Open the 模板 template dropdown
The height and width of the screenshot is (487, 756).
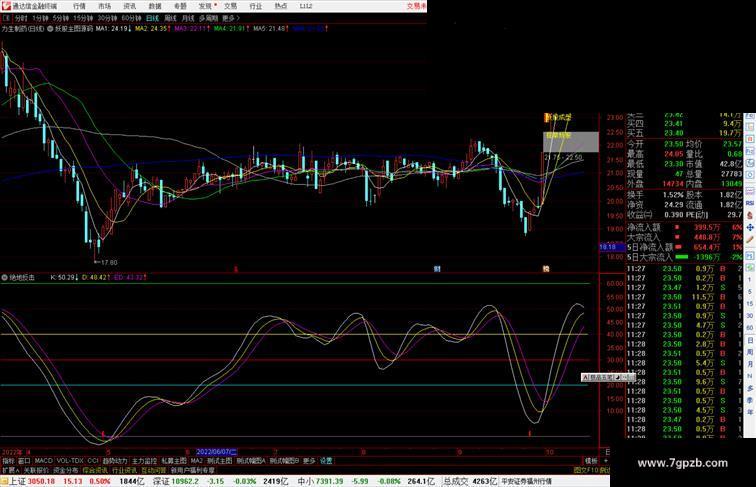click(x=591, y=461)
